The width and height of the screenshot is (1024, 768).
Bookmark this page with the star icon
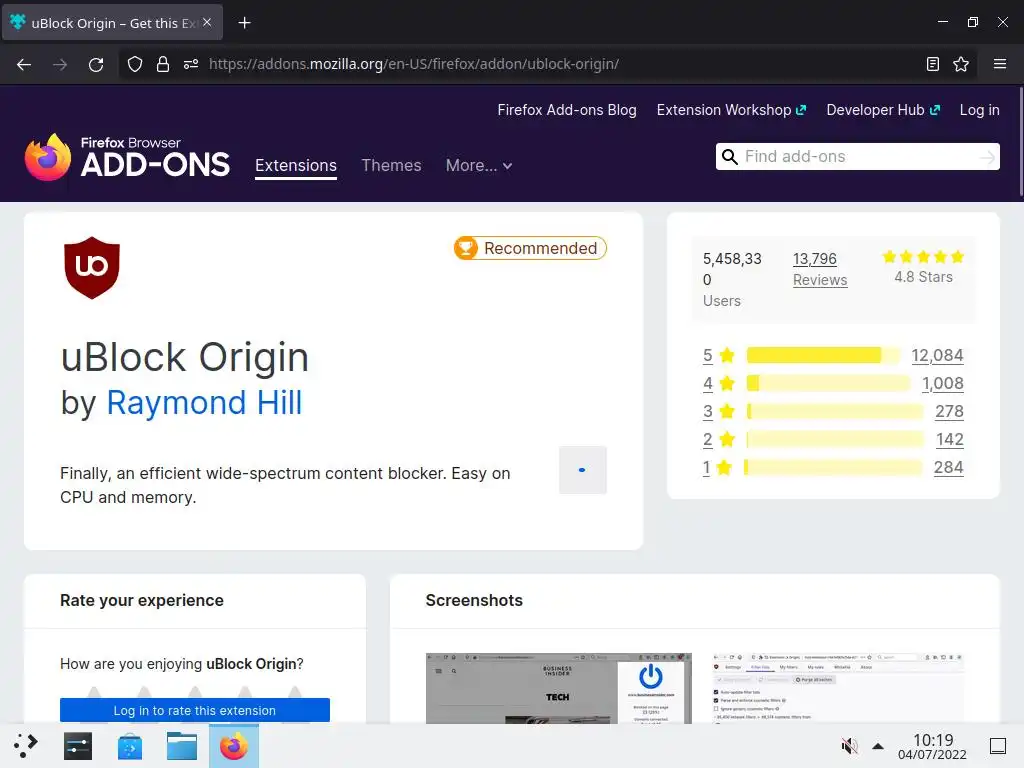961,64
